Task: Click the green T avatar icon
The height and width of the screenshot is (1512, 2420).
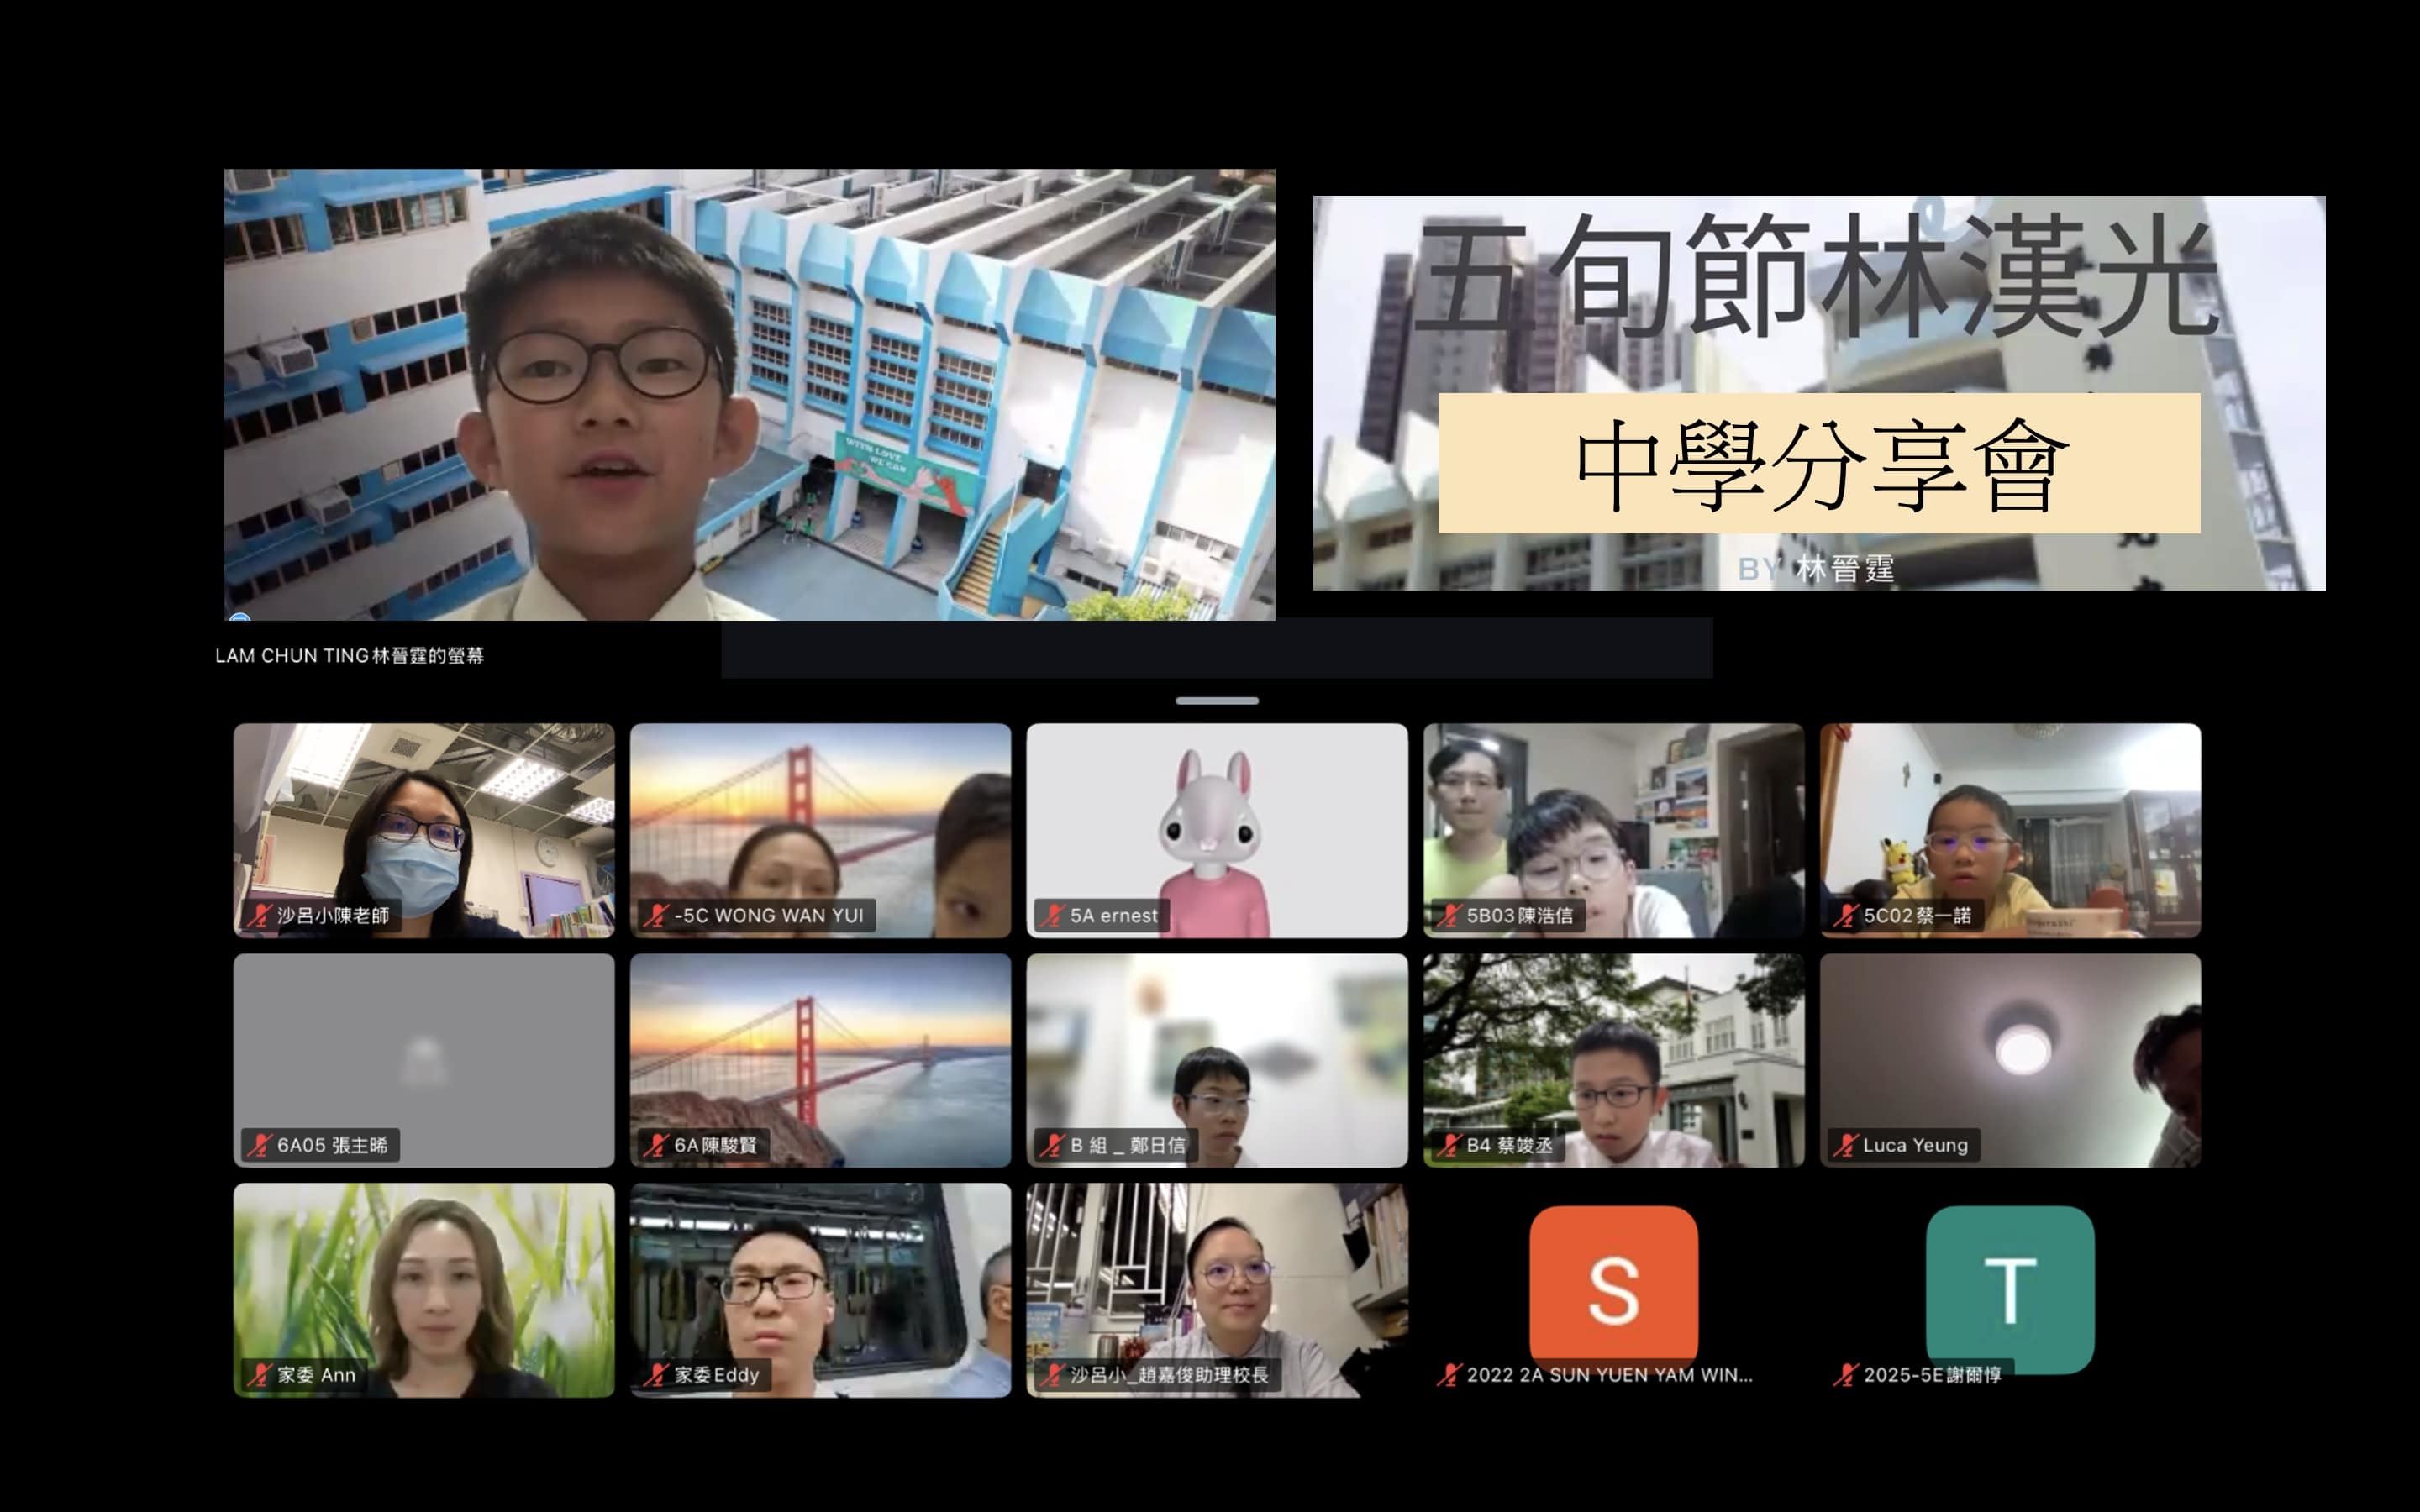Action: tap(2009, 1284)
